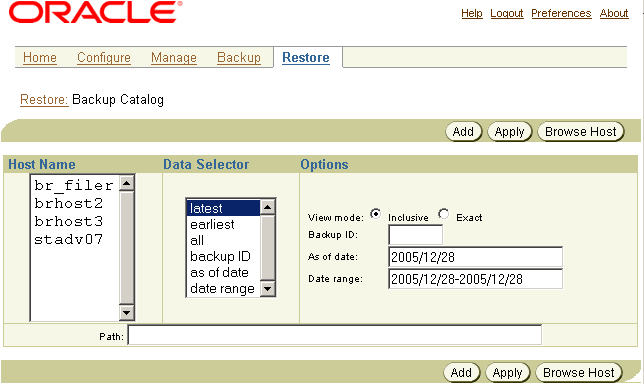The height and width of the screenshot is (384, 644).
Task: Click the As of date field
Action: pyautogui.click(x=475, y=257)
